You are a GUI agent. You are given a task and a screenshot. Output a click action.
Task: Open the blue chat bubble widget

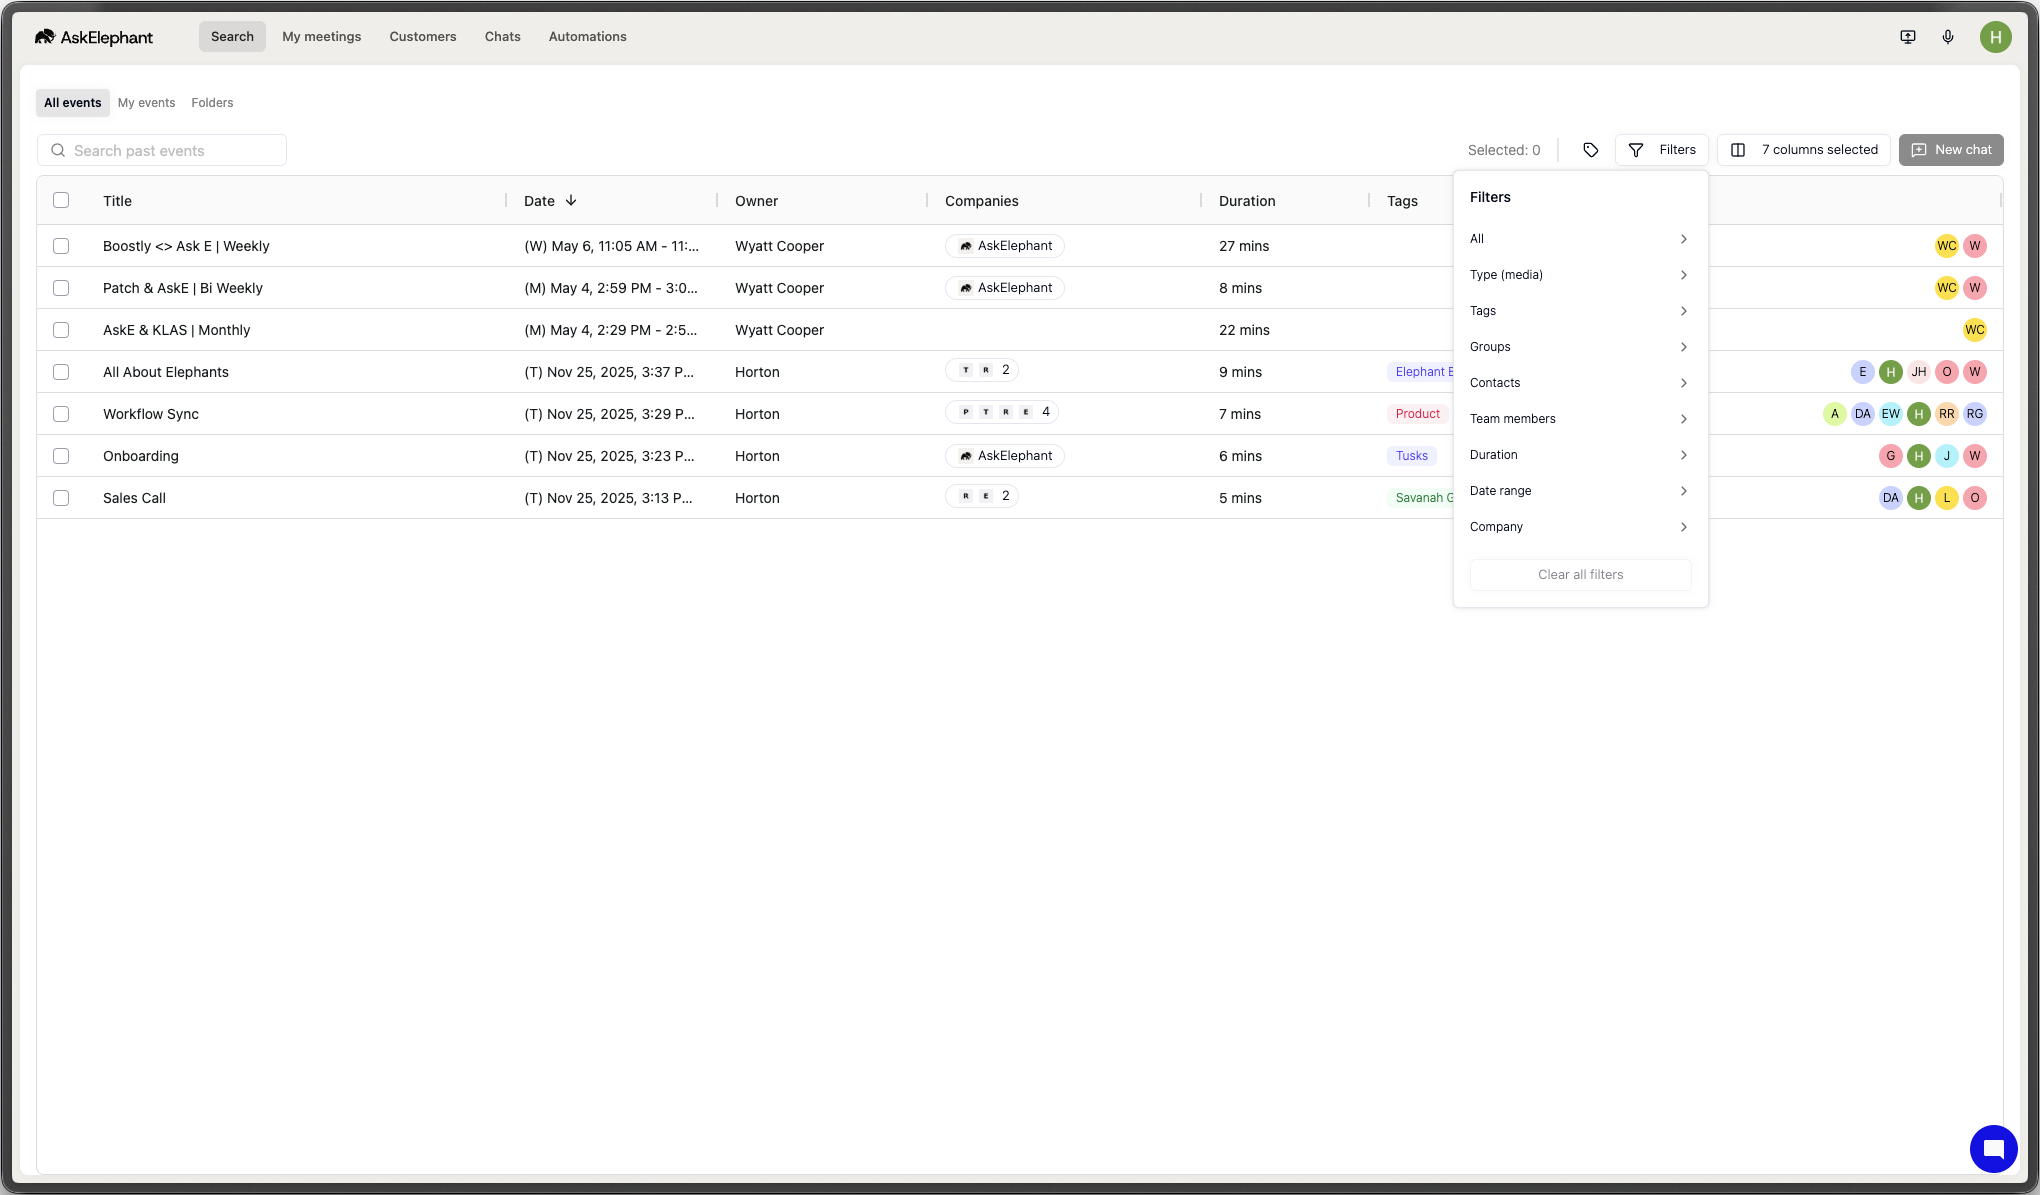(x=1994, y=1149)
